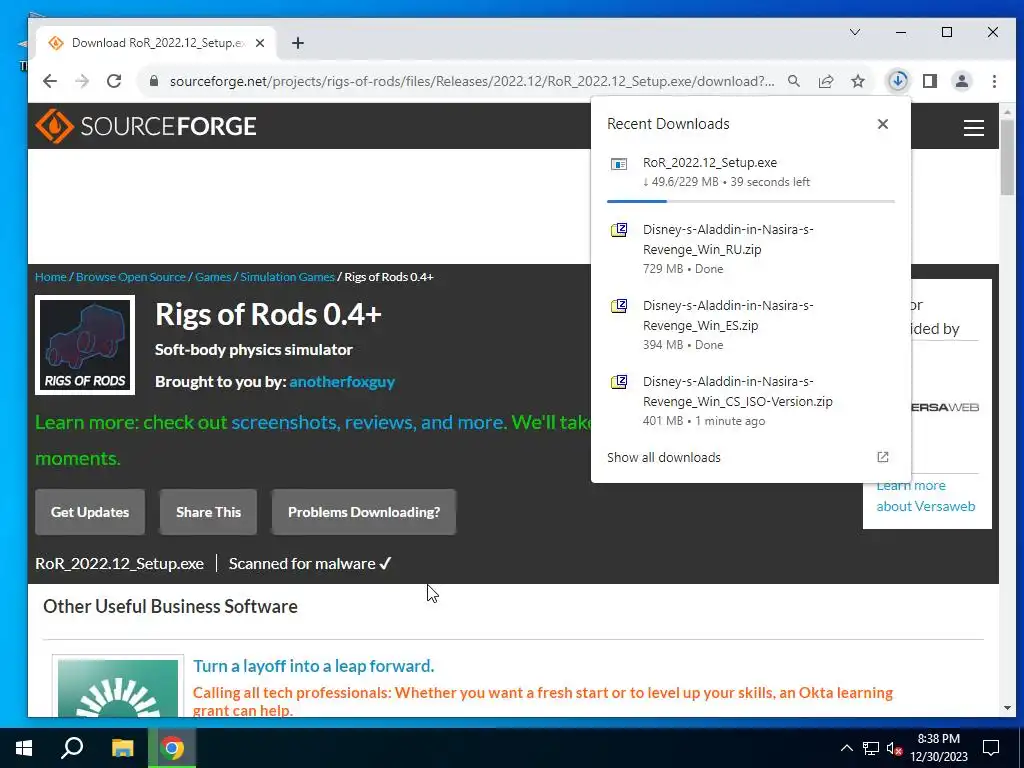1024x768 pixels.
Task: Close the Recent Downloads popup
Action: (x=883, y=124)
